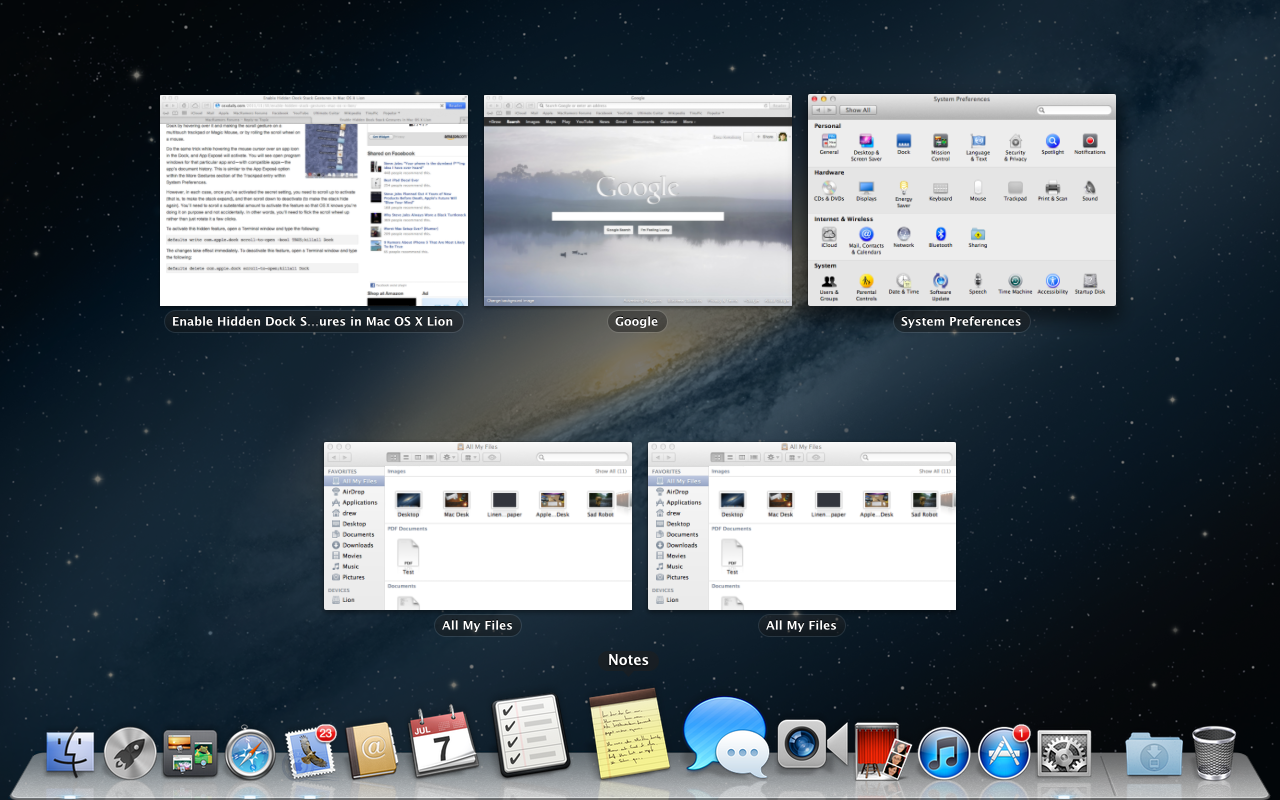Select Music in left-hand Finder window sidebar
The width and height of the screenshot is (1280, 800).
[x=354, y=566]
